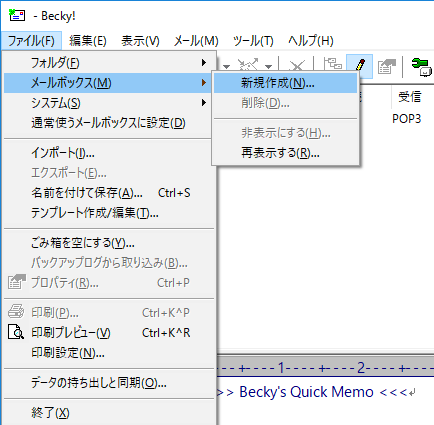
Task: Open the ヘルプ(H) menu
Action: (x=311, y=41)
